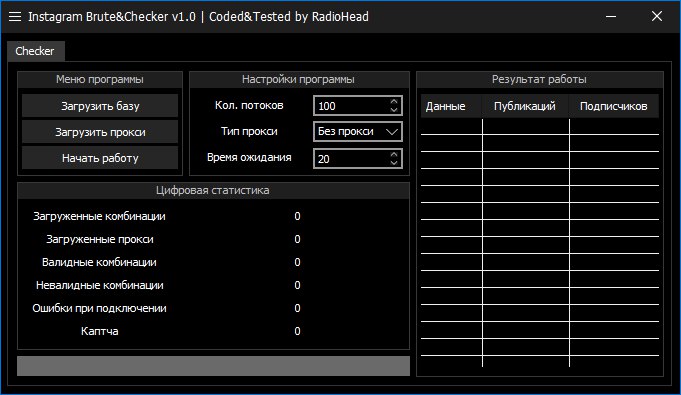681x395 pixels.
Task: Decrease Время ожидания with down arrow
Action: [x=393, y=163]
